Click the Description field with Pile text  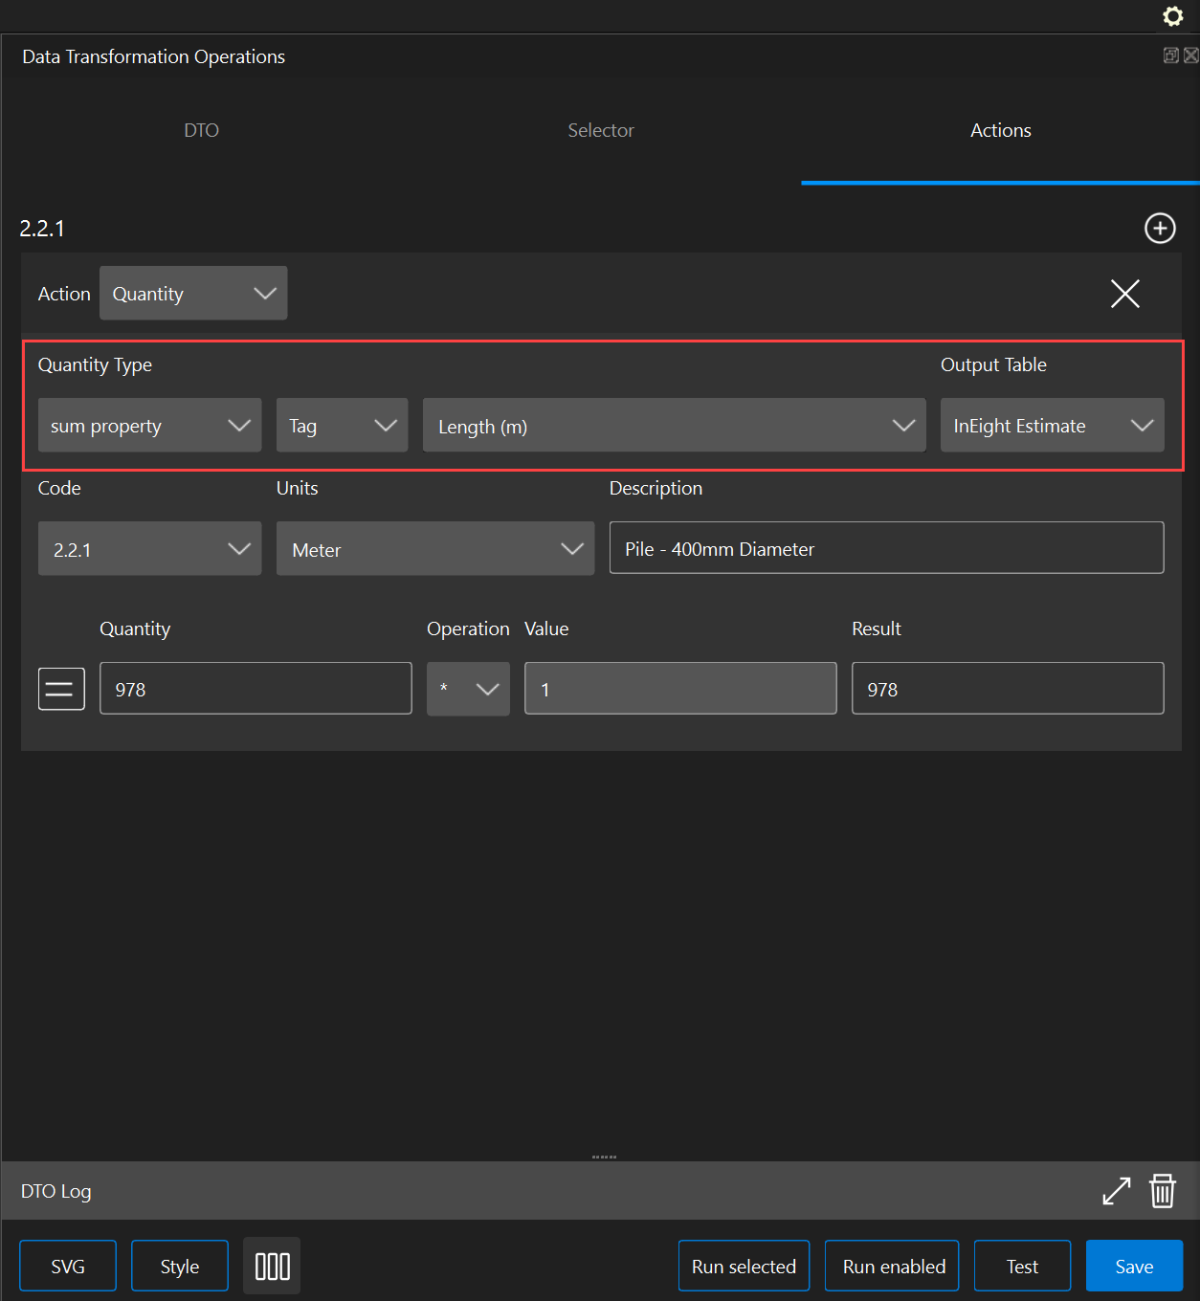click(885, 549)
